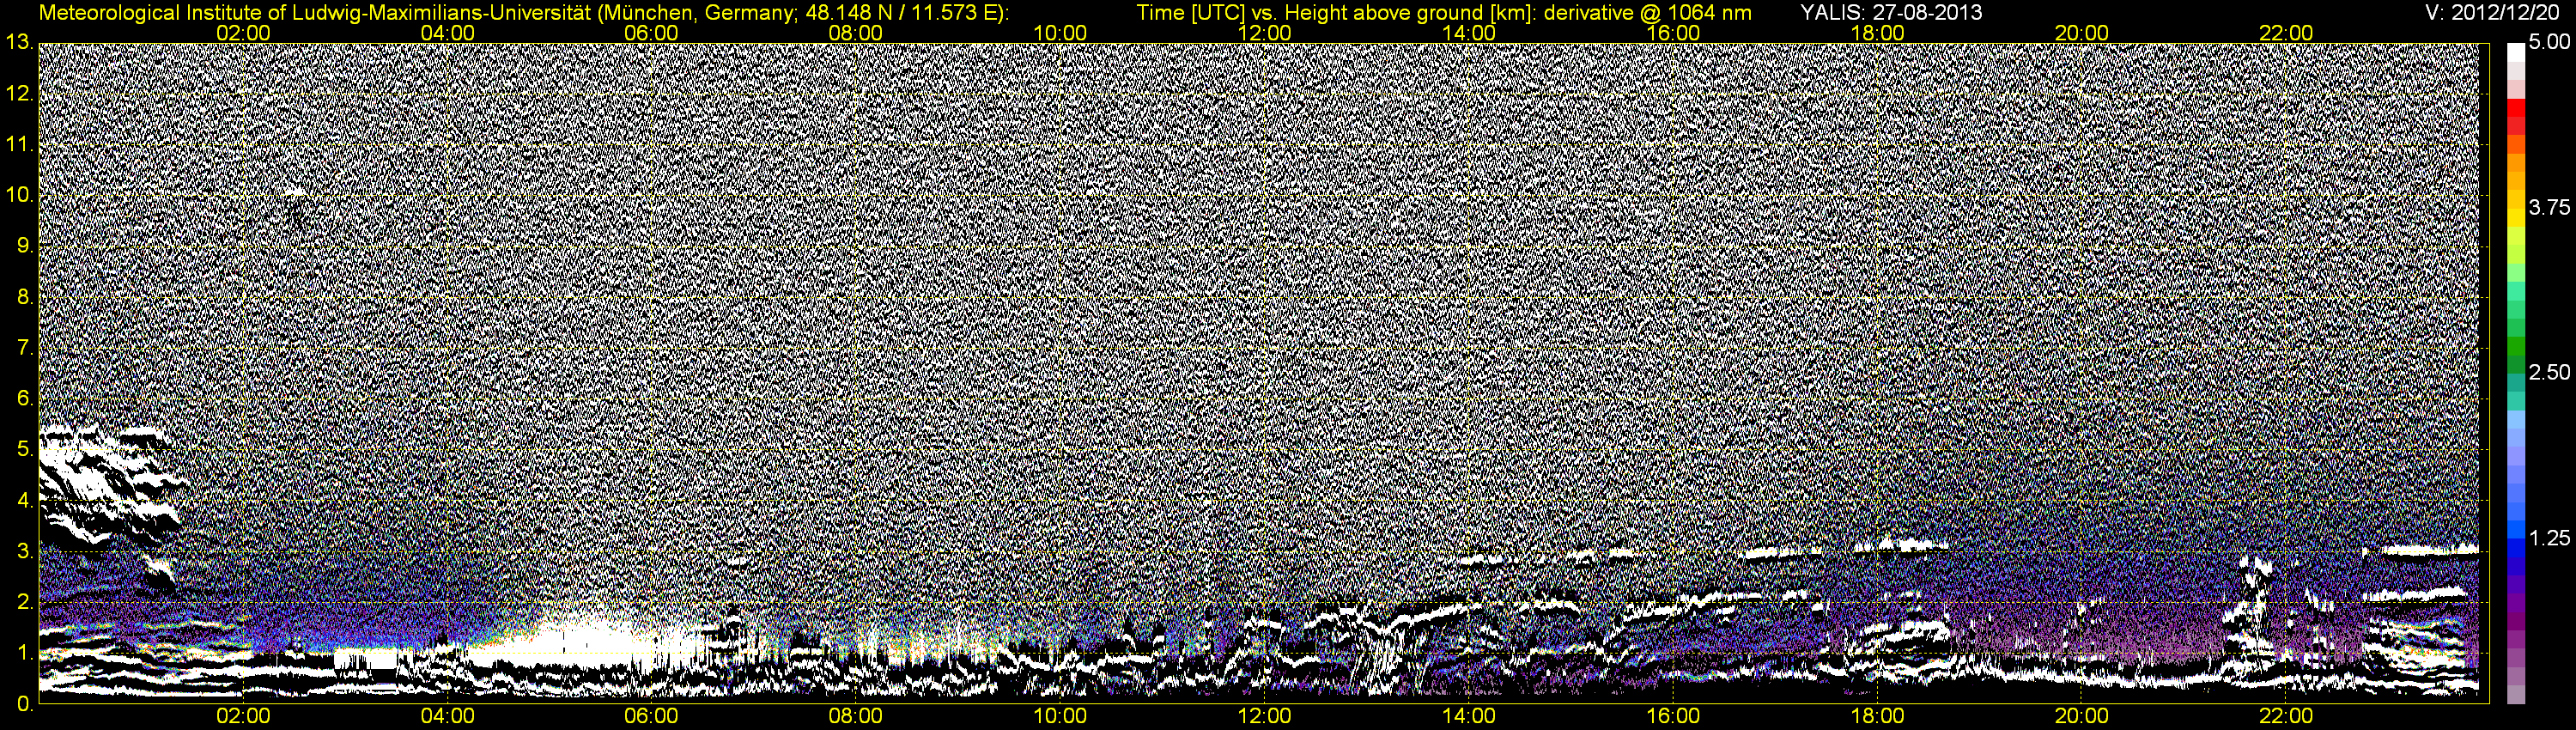
Task: Click the 02:00 label on the lower time axis
Action: [243, 716]
